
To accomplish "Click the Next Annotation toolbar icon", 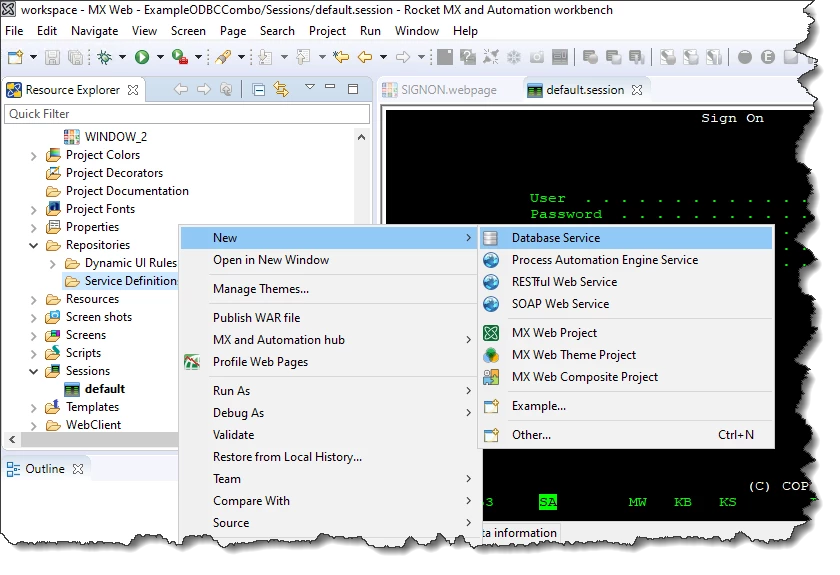I will tap(265, 57).
